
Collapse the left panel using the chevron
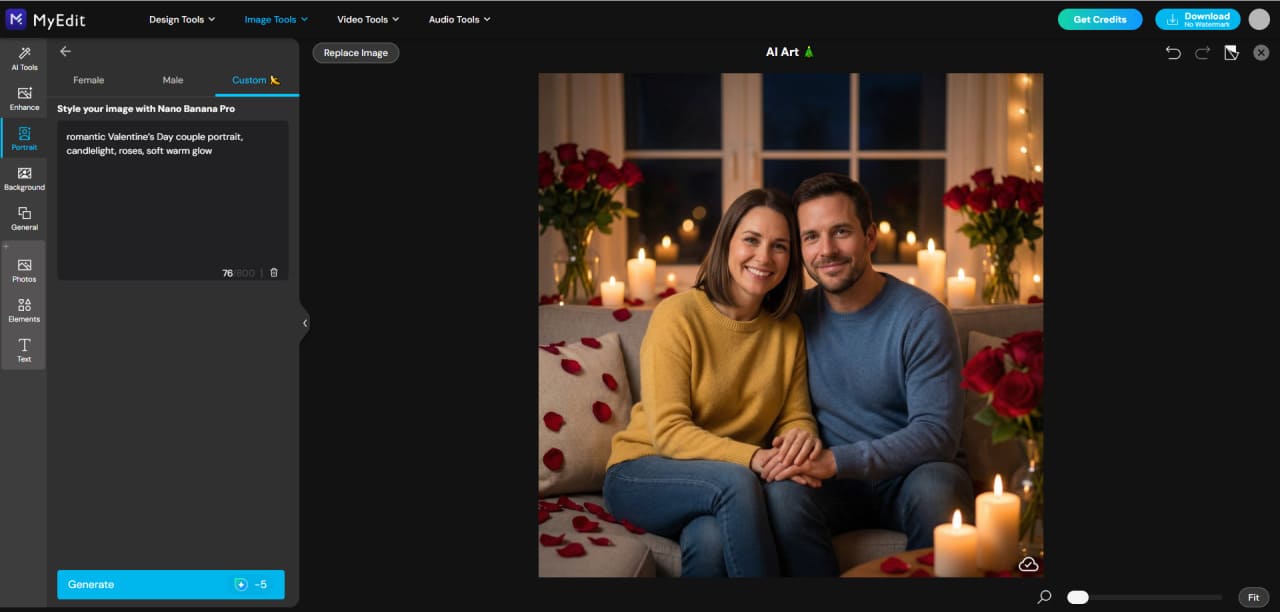(305, 322)
